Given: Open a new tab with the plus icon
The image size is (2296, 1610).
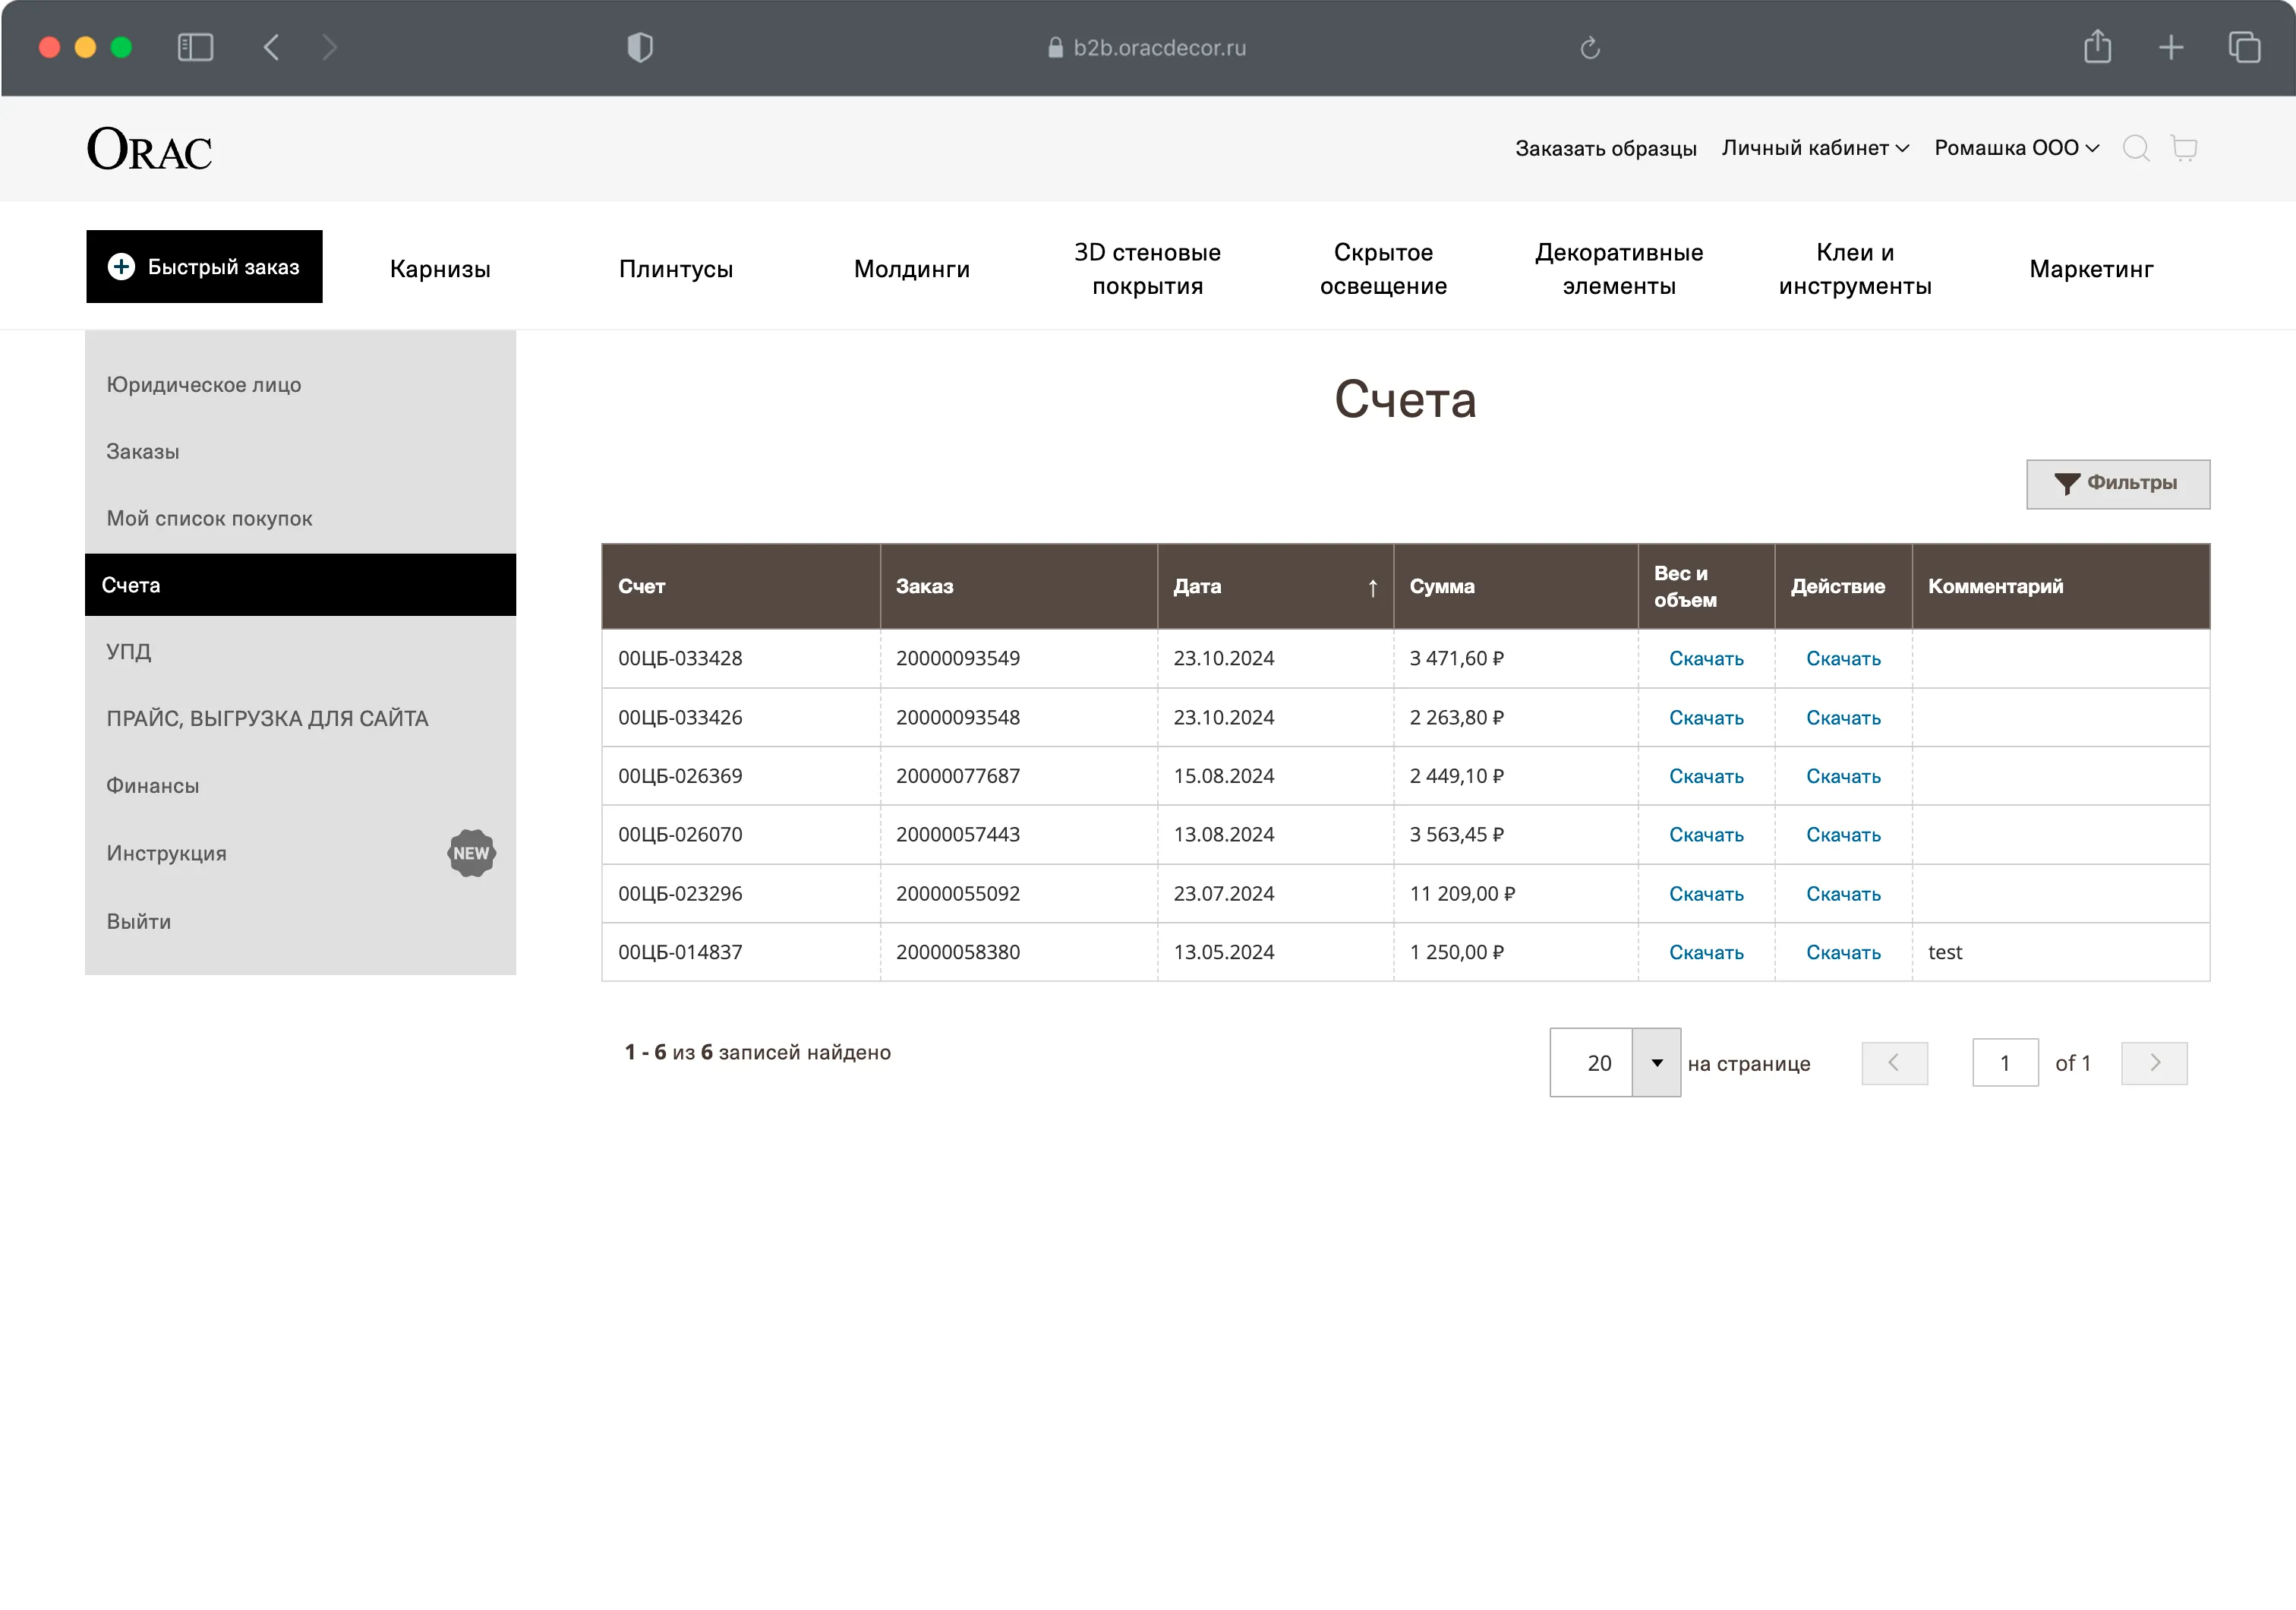Looking at the screenshot, I should click(x=2171, y=47).
